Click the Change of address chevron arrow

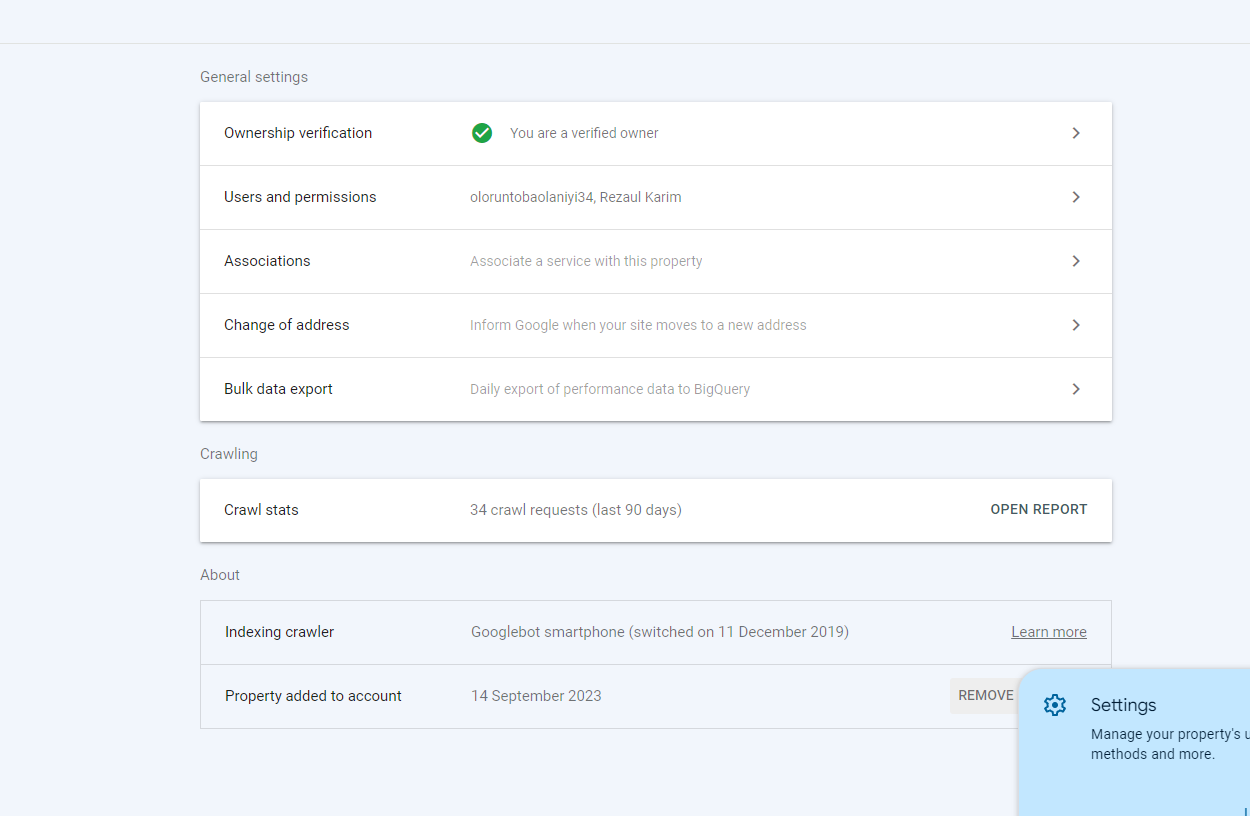tap(1076, 325)
